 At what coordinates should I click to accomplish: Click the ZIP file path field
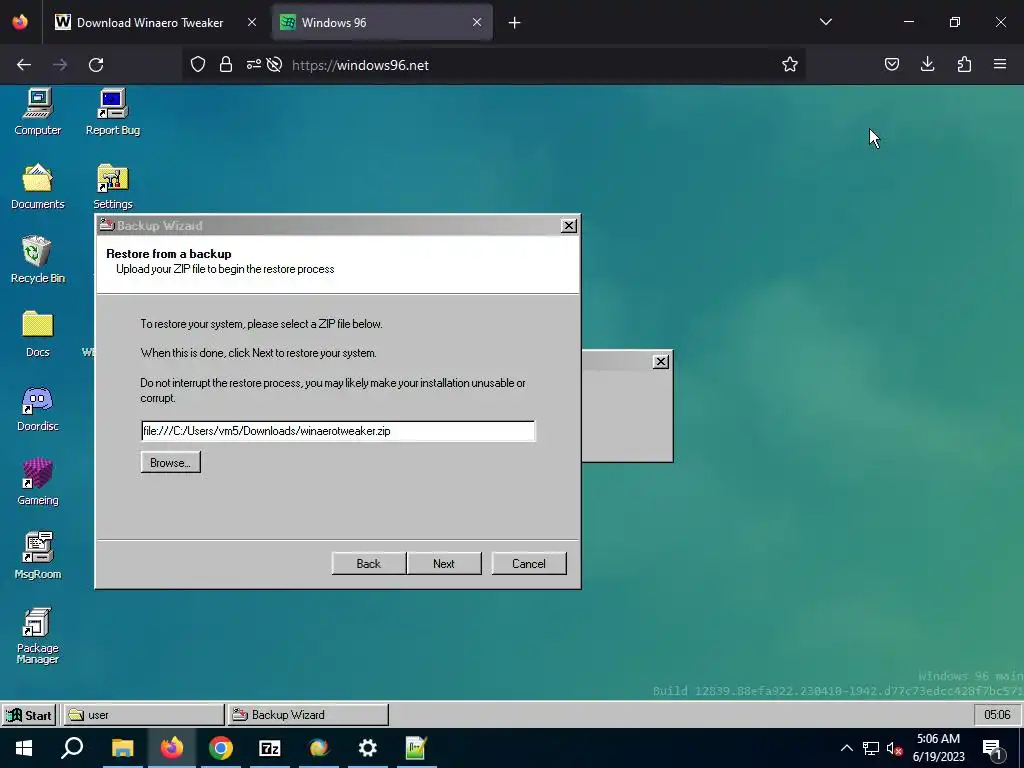pyautogui.click(x=338, y=431)
